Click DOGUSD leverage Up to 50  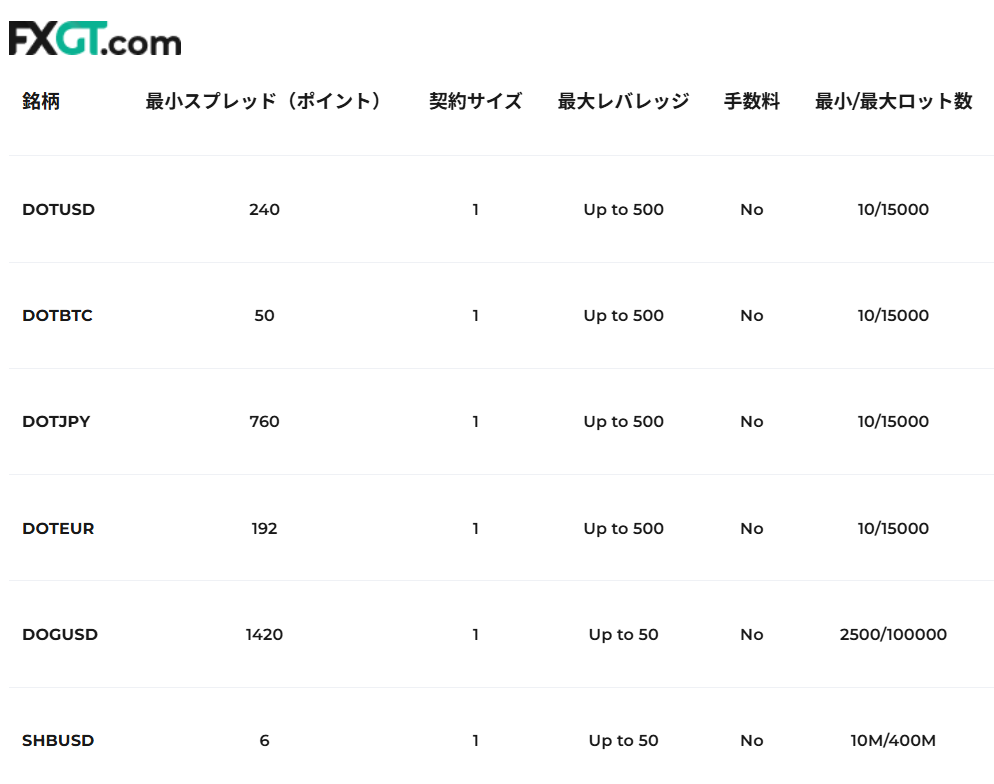pyautogui.click(x=623, y=635)
